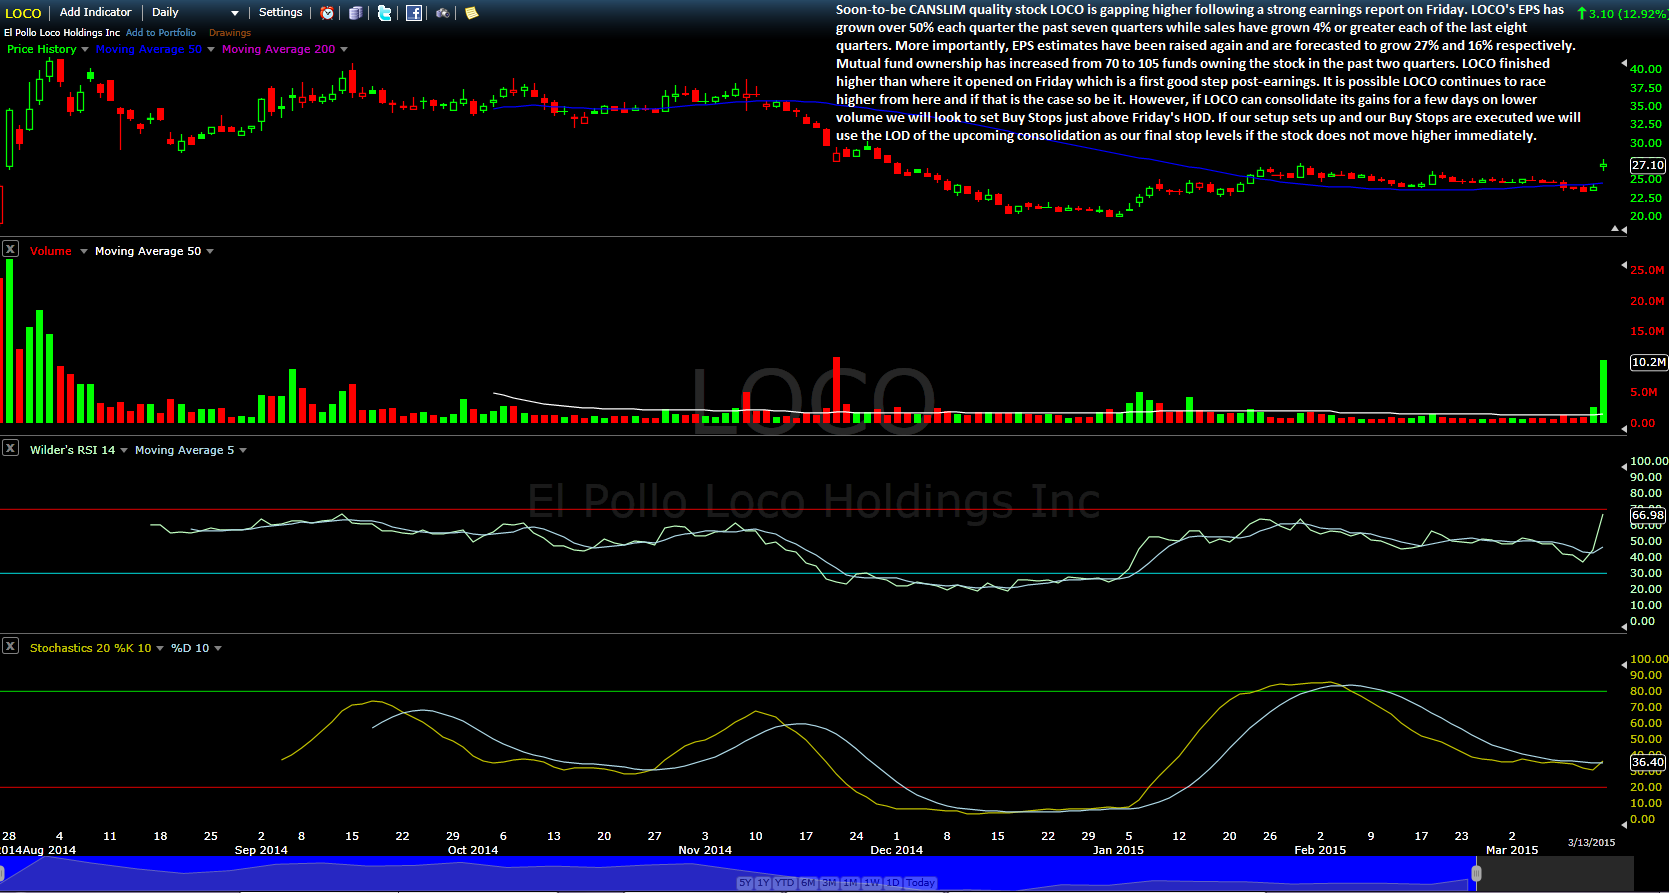Open the RSI Moving Average 5 dropdown

(x=243, y=450)
